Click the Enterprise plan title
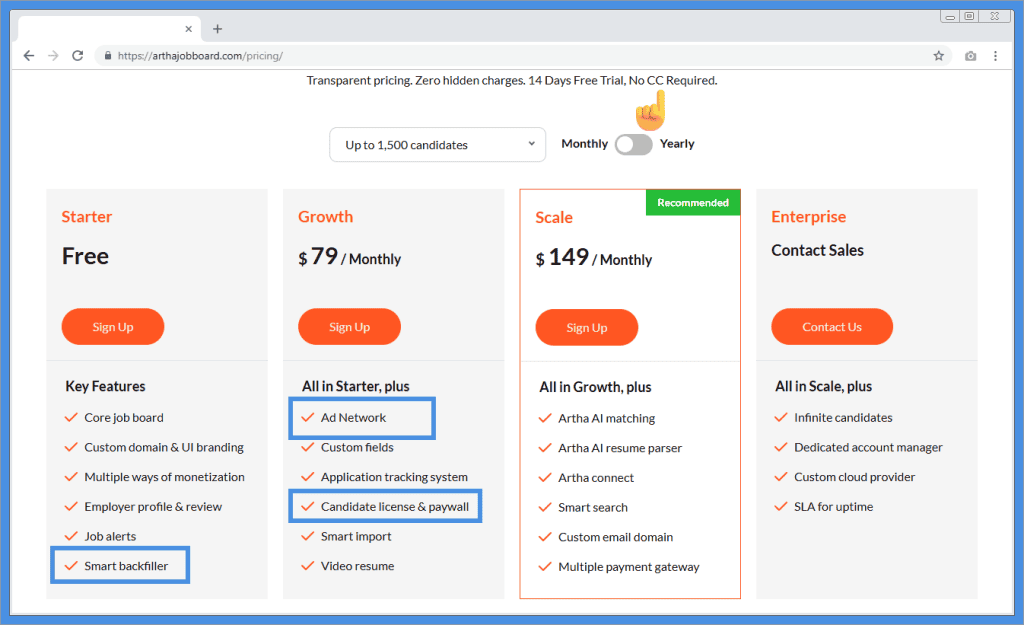 [808, 217]
